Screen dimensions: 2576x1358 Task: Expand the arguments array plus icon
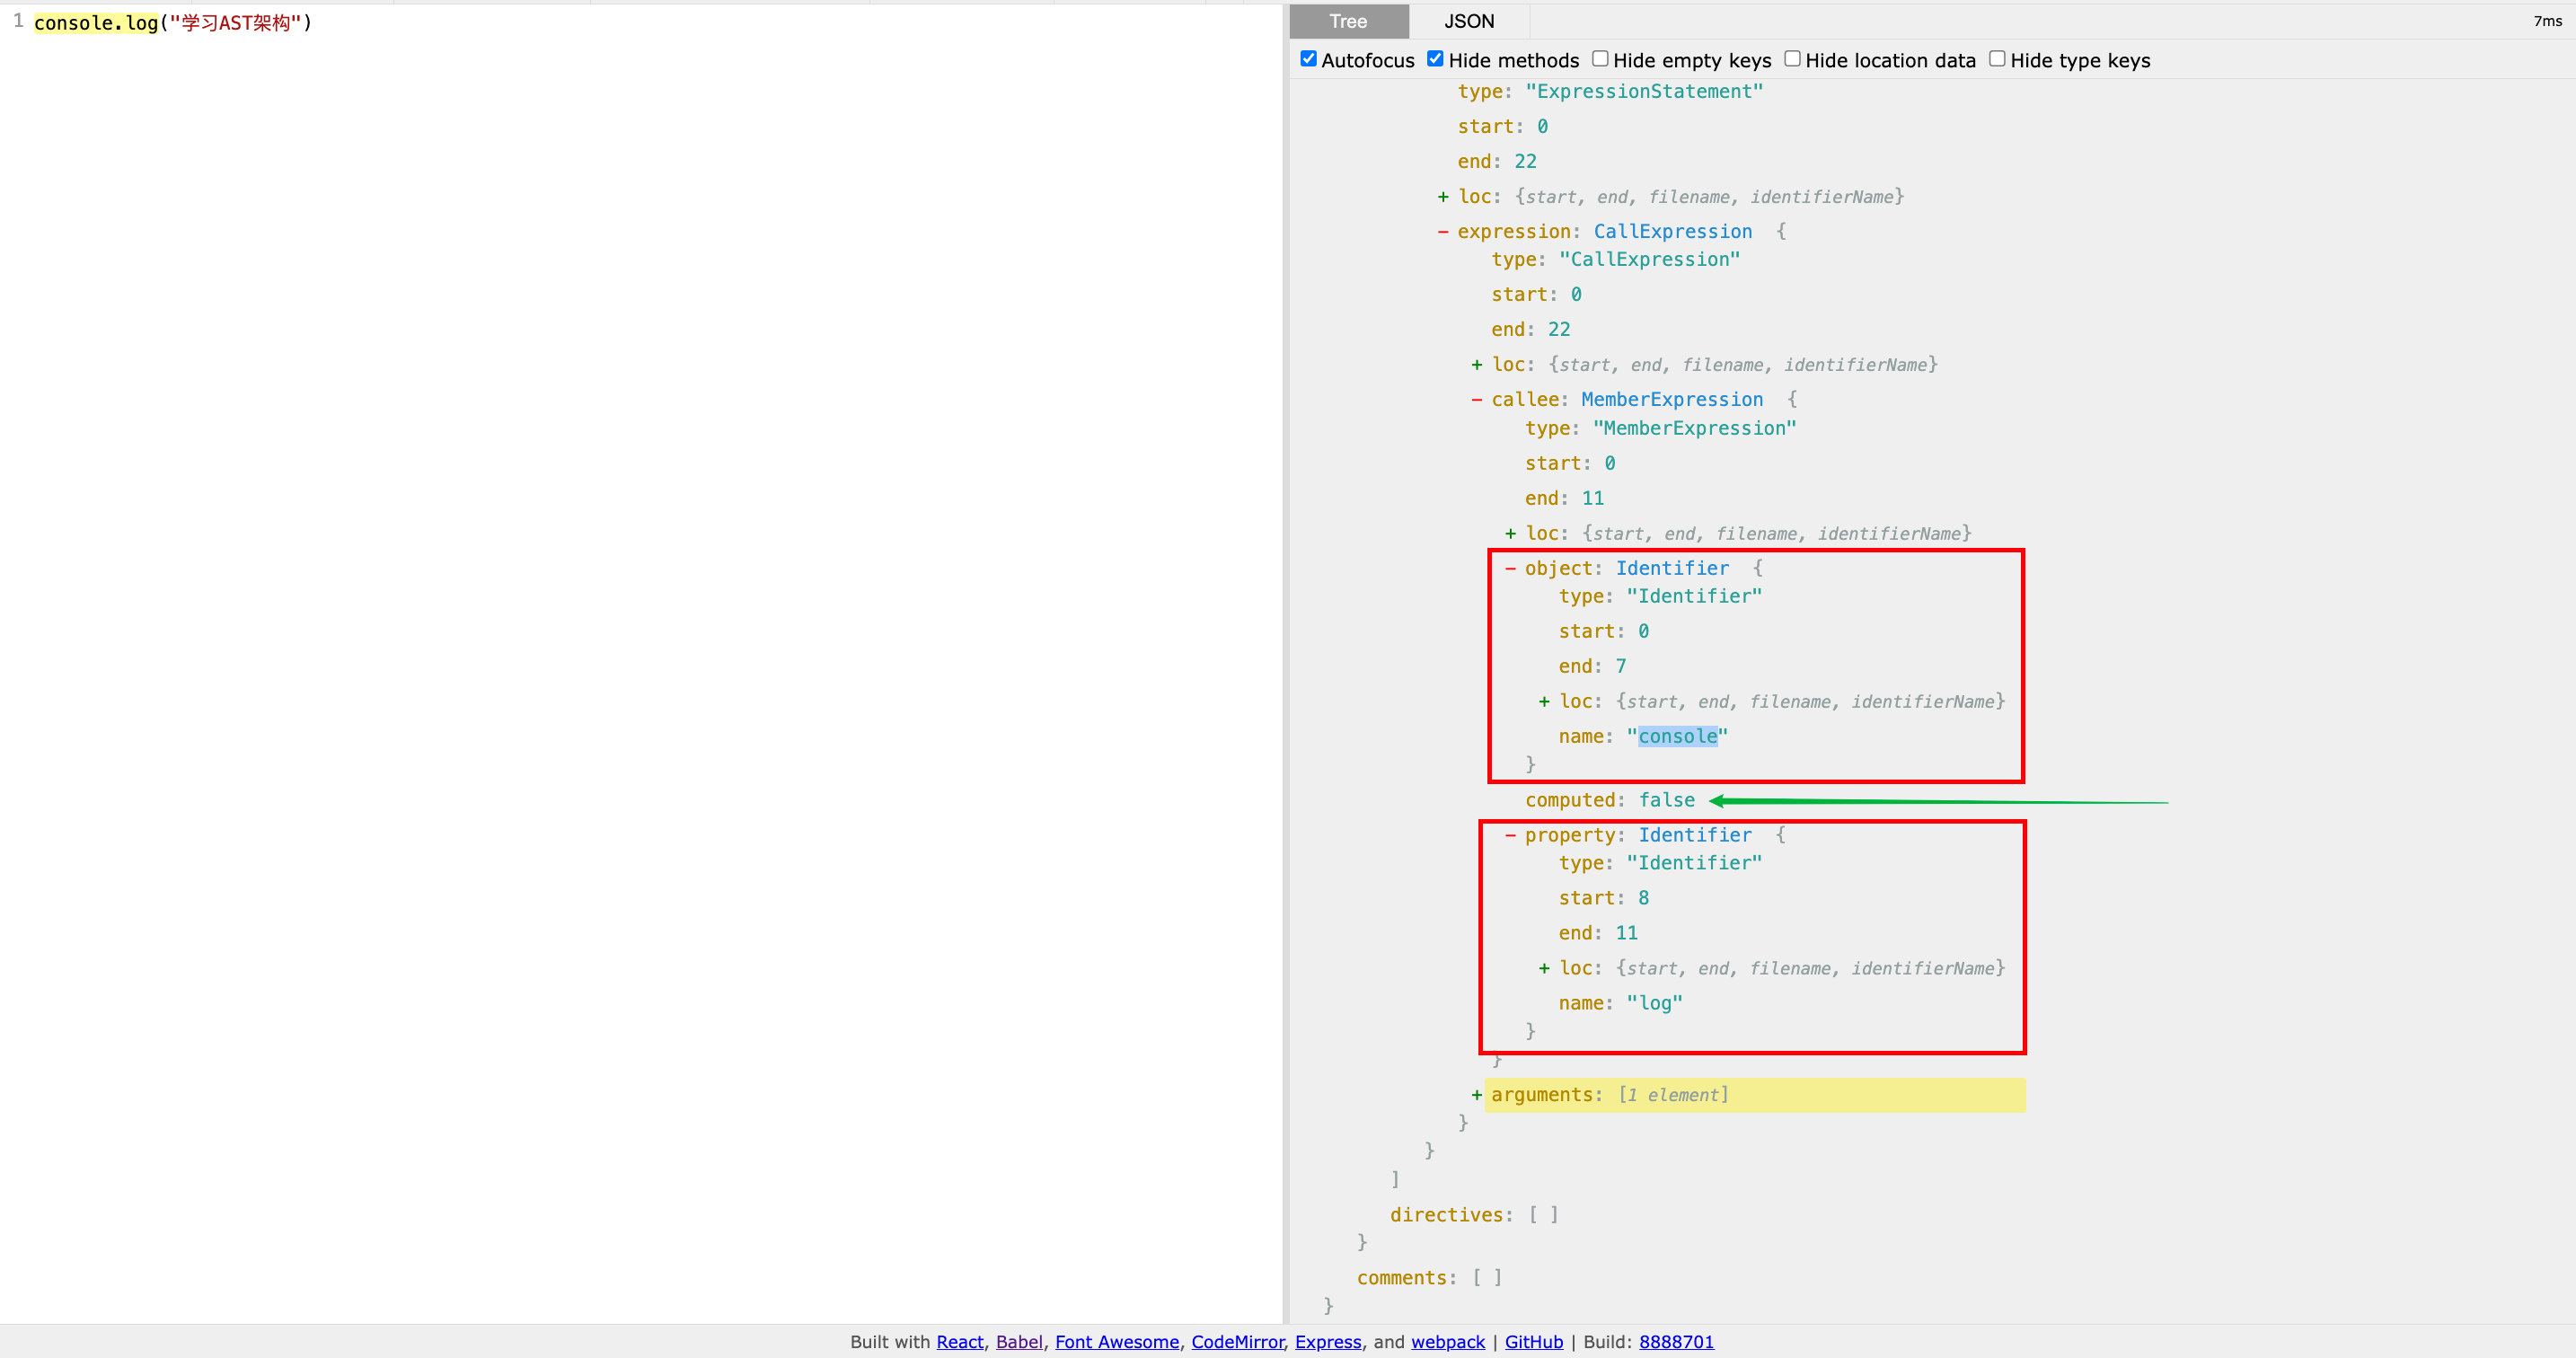click(x=1476, y=1096)
